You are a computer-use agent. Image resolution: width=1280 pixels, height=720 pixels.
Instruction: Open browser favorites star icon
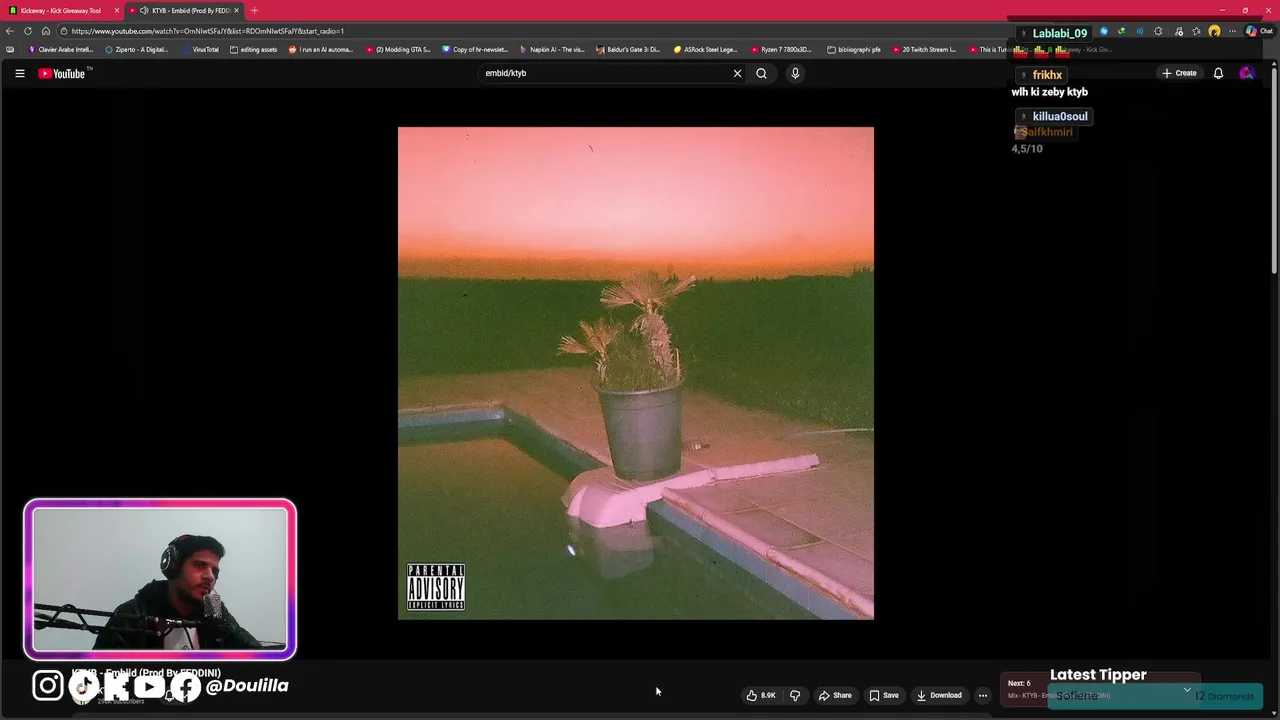[1196, 31]
